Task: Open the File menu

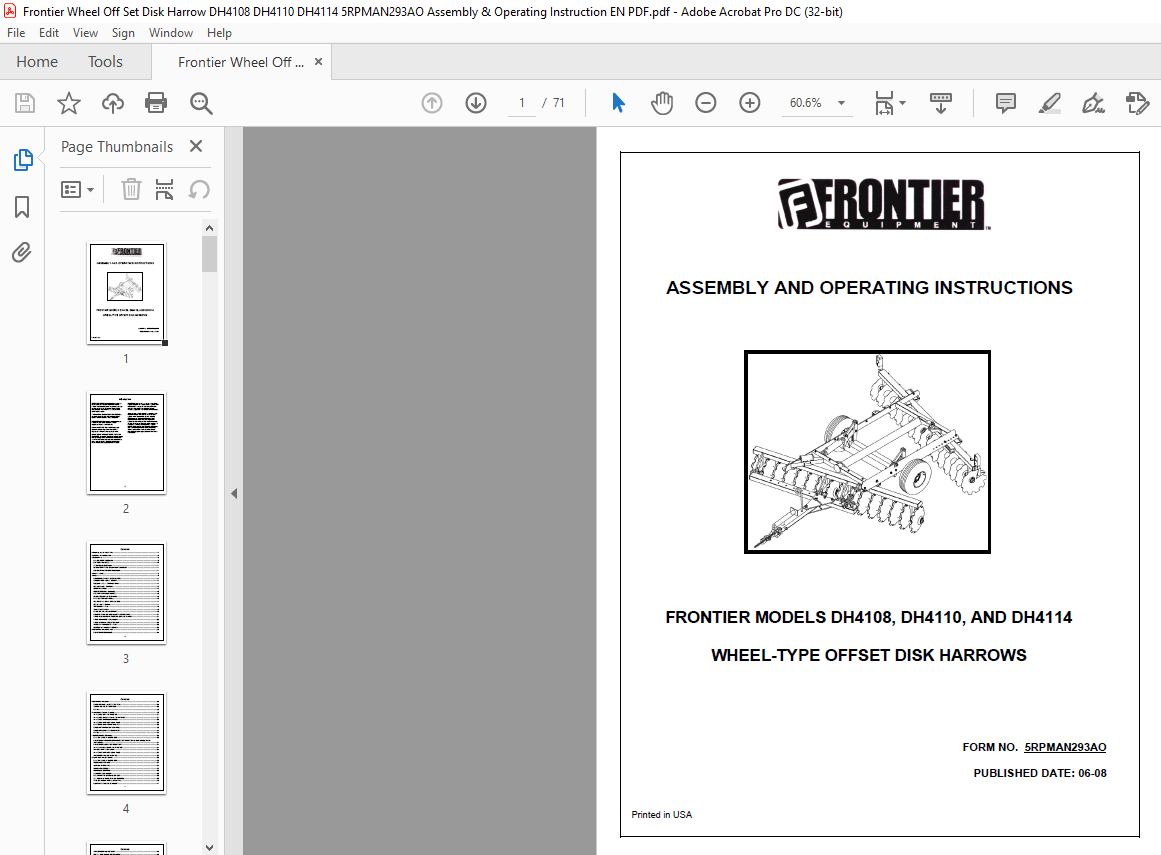Action: pos(16,33)
